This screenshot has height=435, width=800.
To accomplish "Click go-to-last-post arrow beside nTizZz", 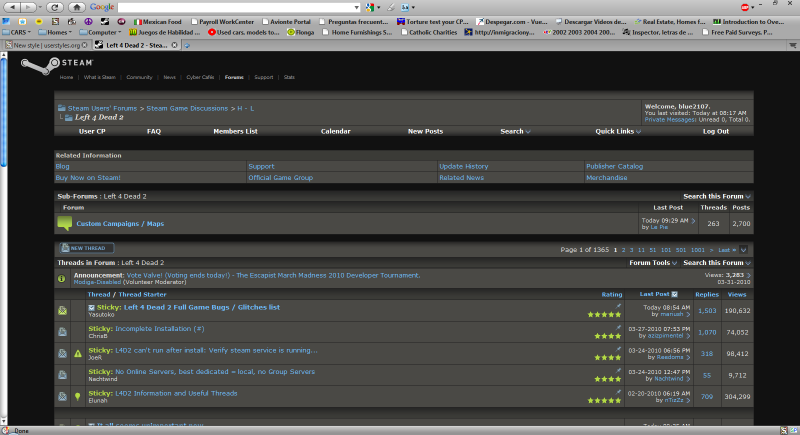I will (x=688, y=400).
